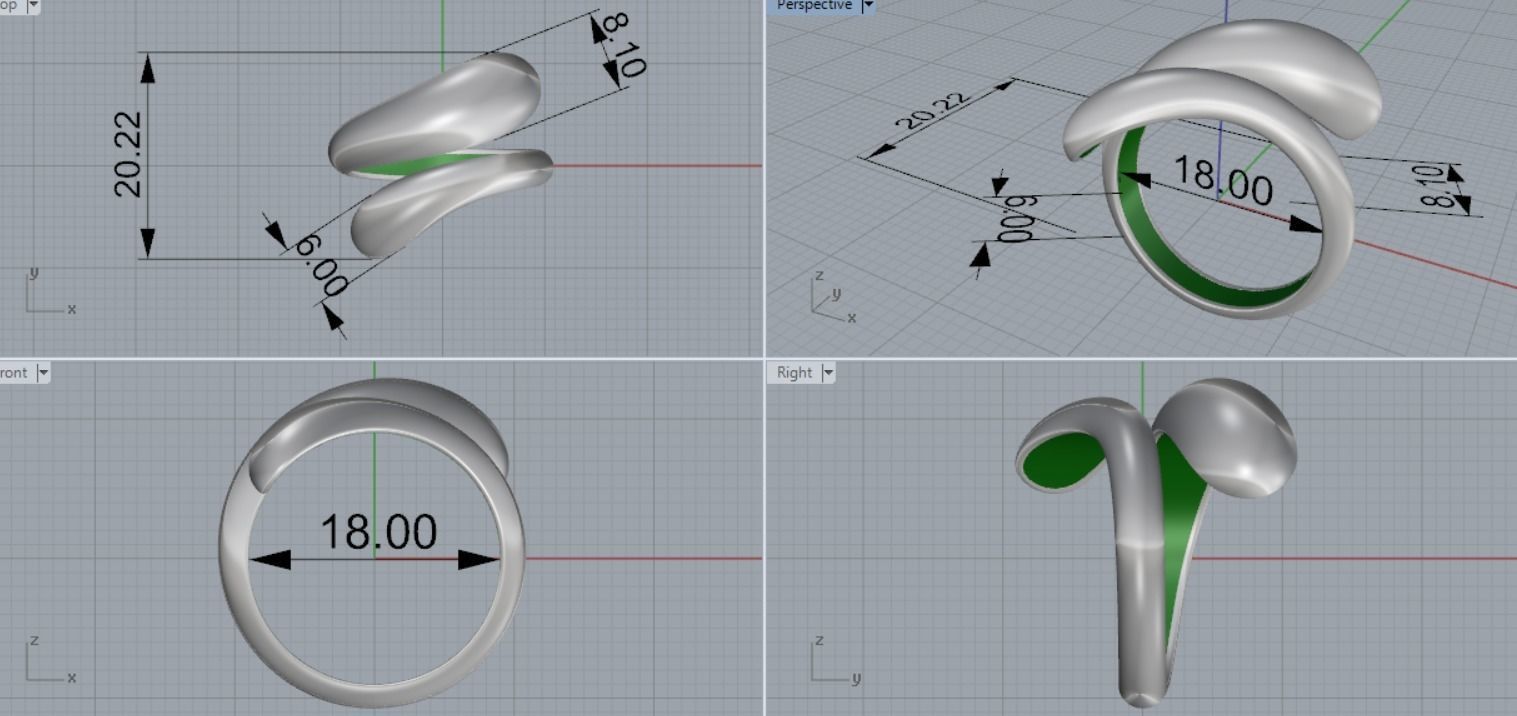Open the Top viewport dropdown arrow
This screenshot has width=1517, height=716.
pyautogui.click(x=33, y=5)
